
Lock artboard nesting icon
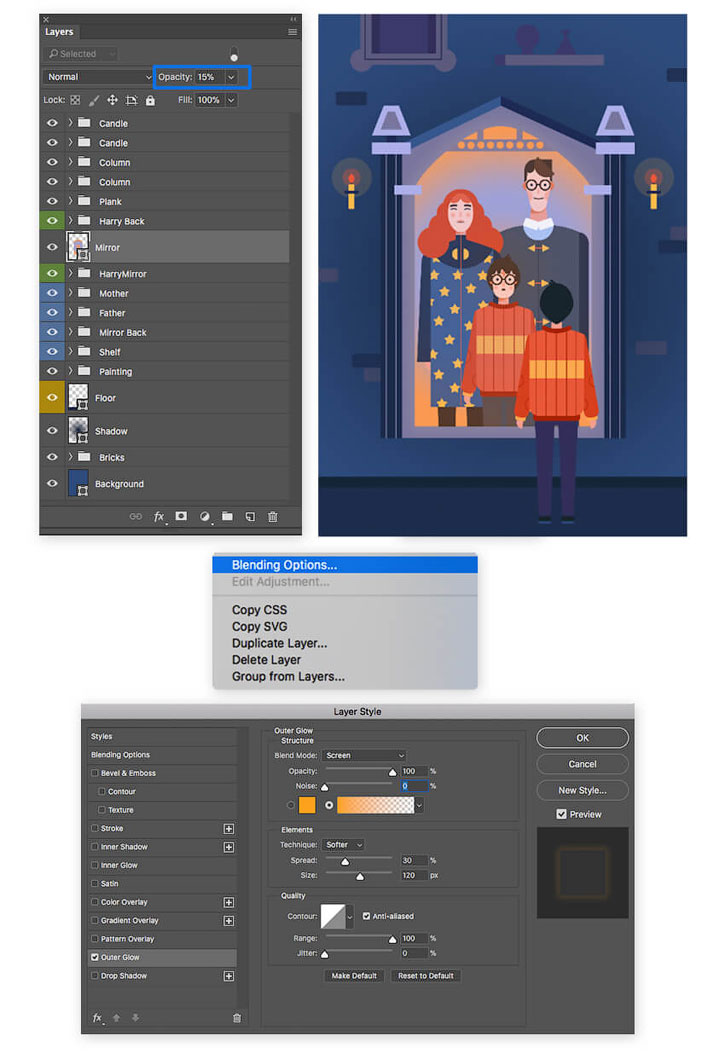(132, 100)
